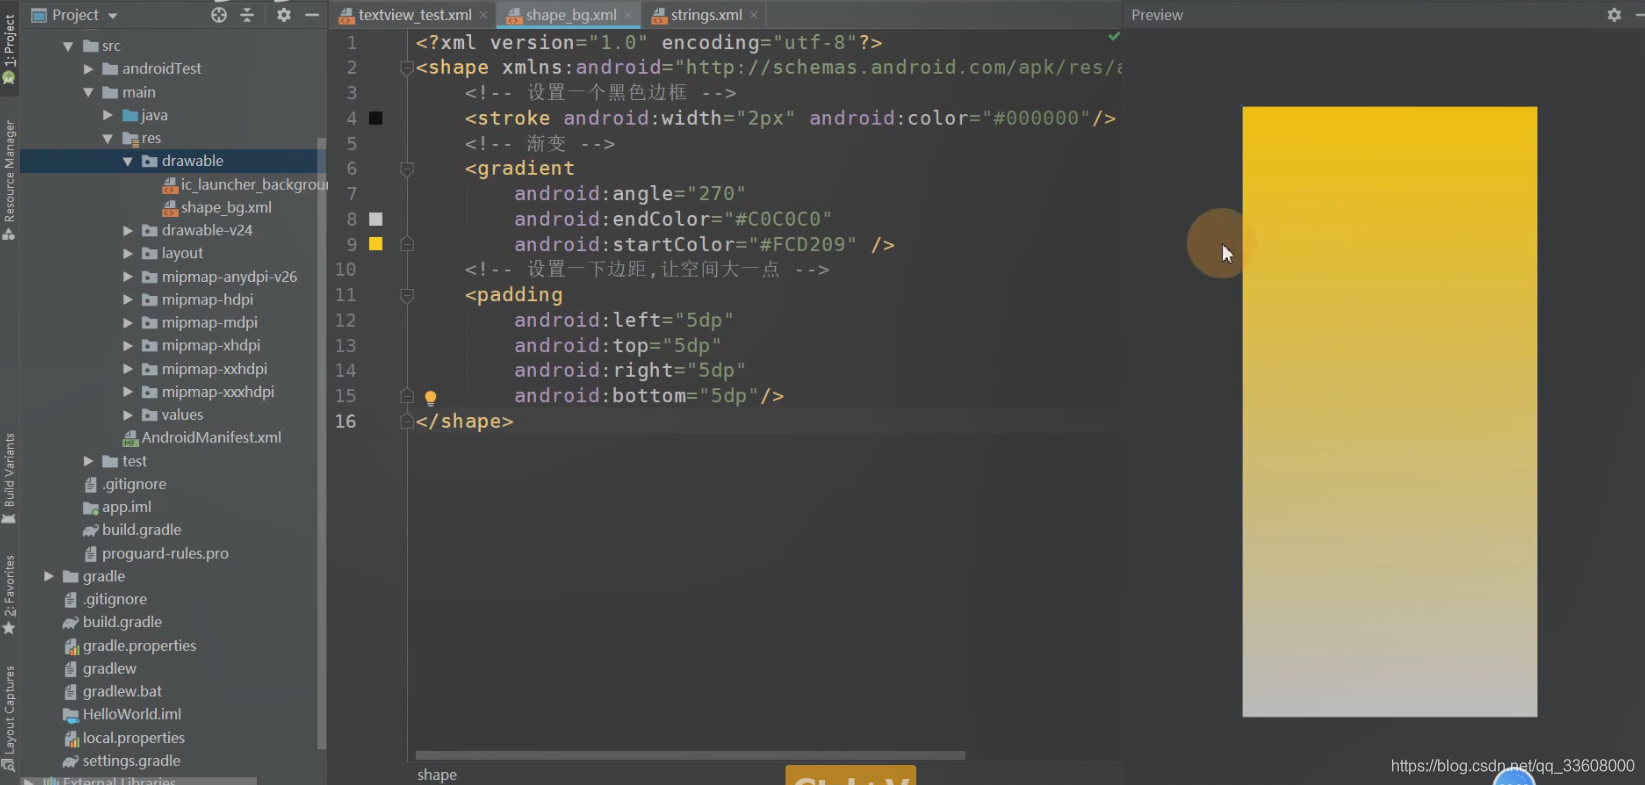Click the green checkmark inspection indicator
This screenshot has width=1645, height=785.
click(1114, 37)
